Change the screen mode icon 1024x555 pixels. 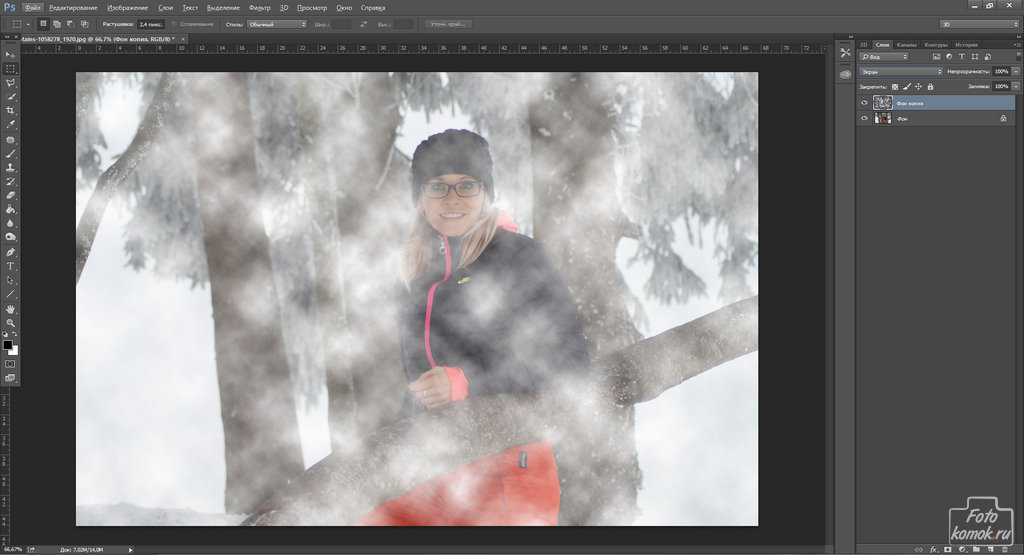[x=10, y=378]
